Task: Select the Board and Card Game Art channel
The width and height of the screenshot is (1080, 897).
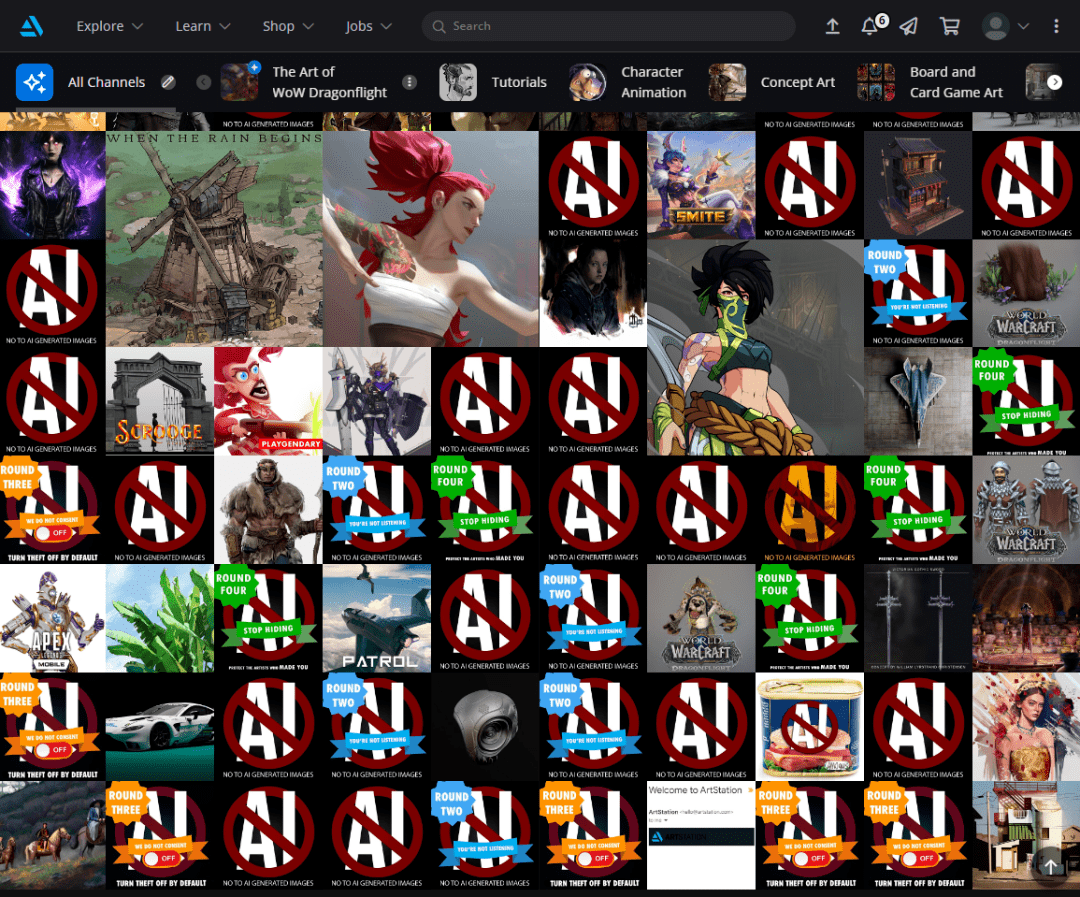Action: click(x=930, y=82)
